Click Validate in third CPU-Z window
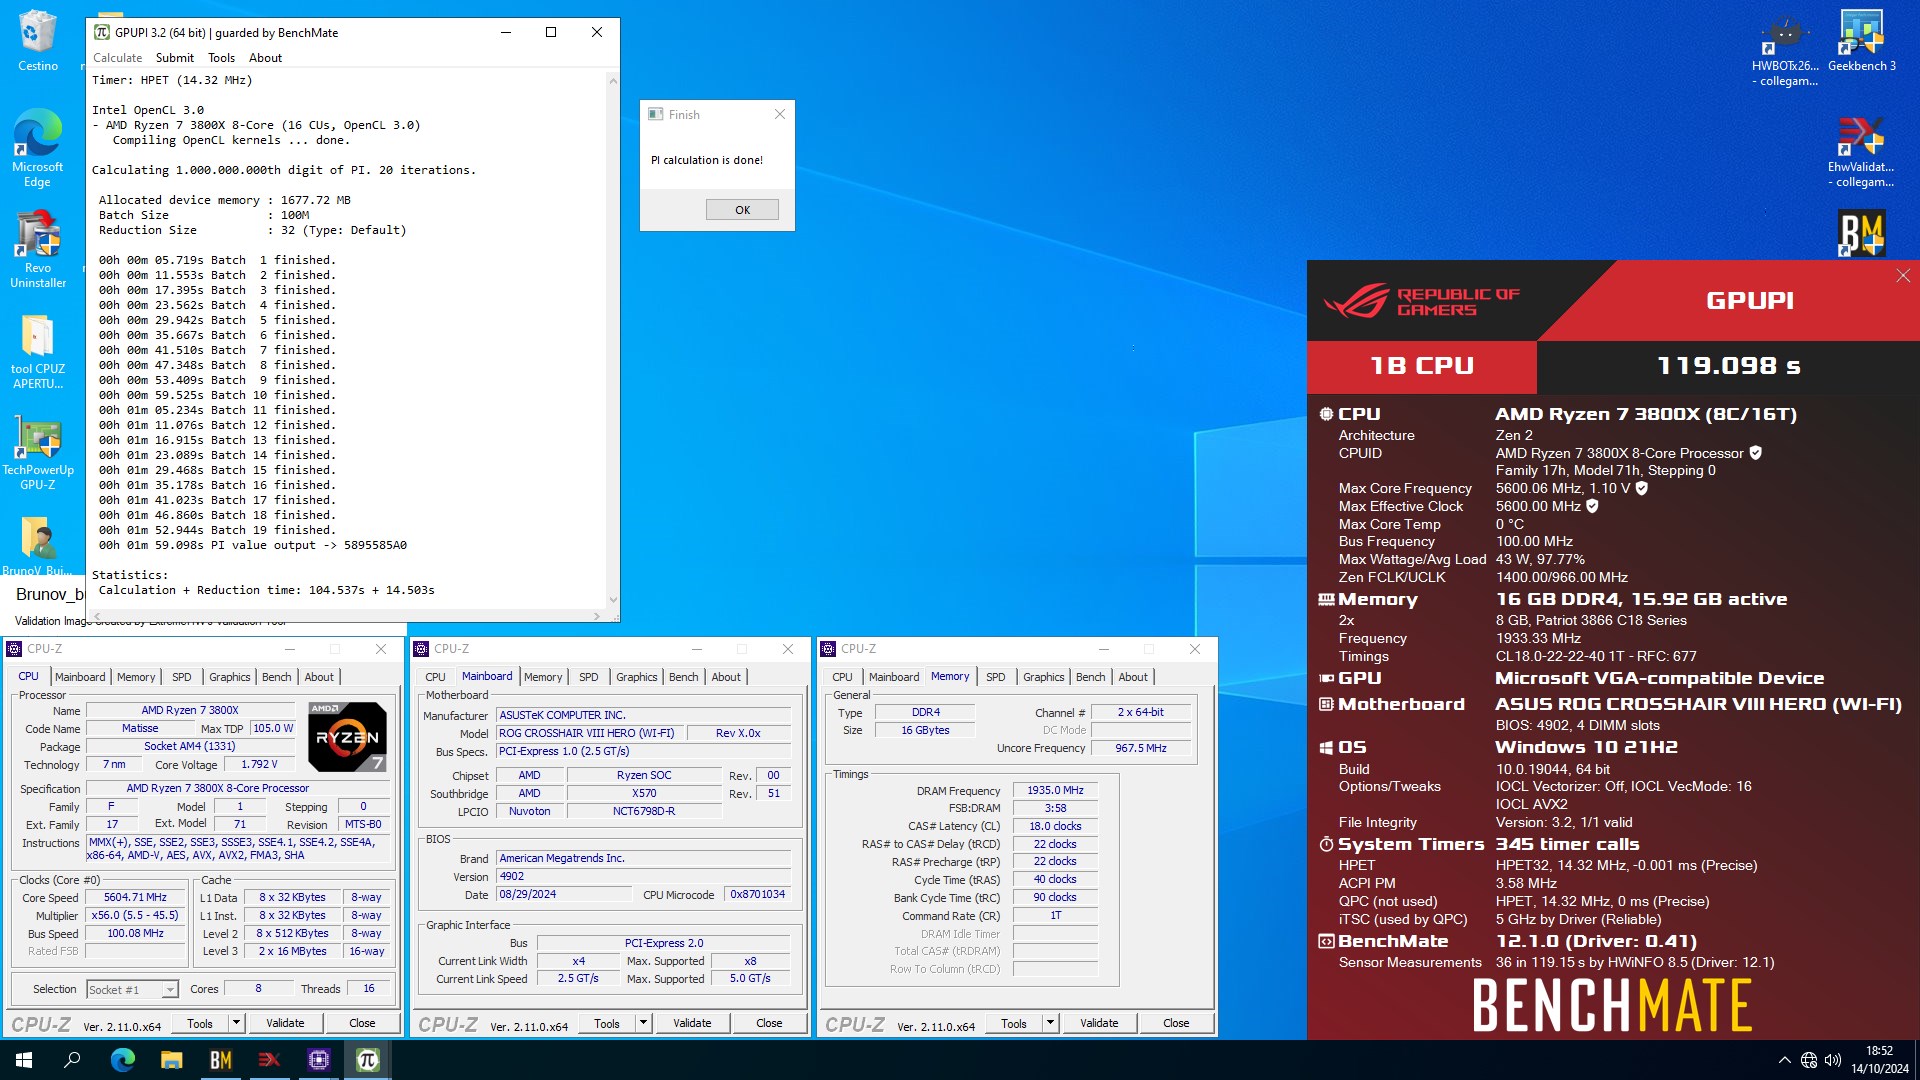 click(1099, 1023)
